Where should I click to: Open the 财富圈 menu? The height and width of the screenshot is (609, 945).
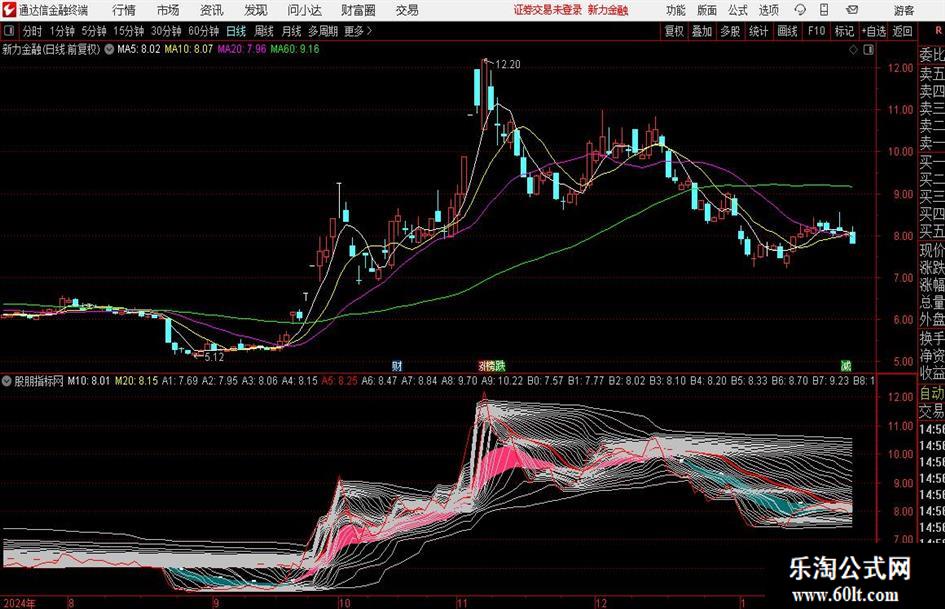(x=358, y=10)
